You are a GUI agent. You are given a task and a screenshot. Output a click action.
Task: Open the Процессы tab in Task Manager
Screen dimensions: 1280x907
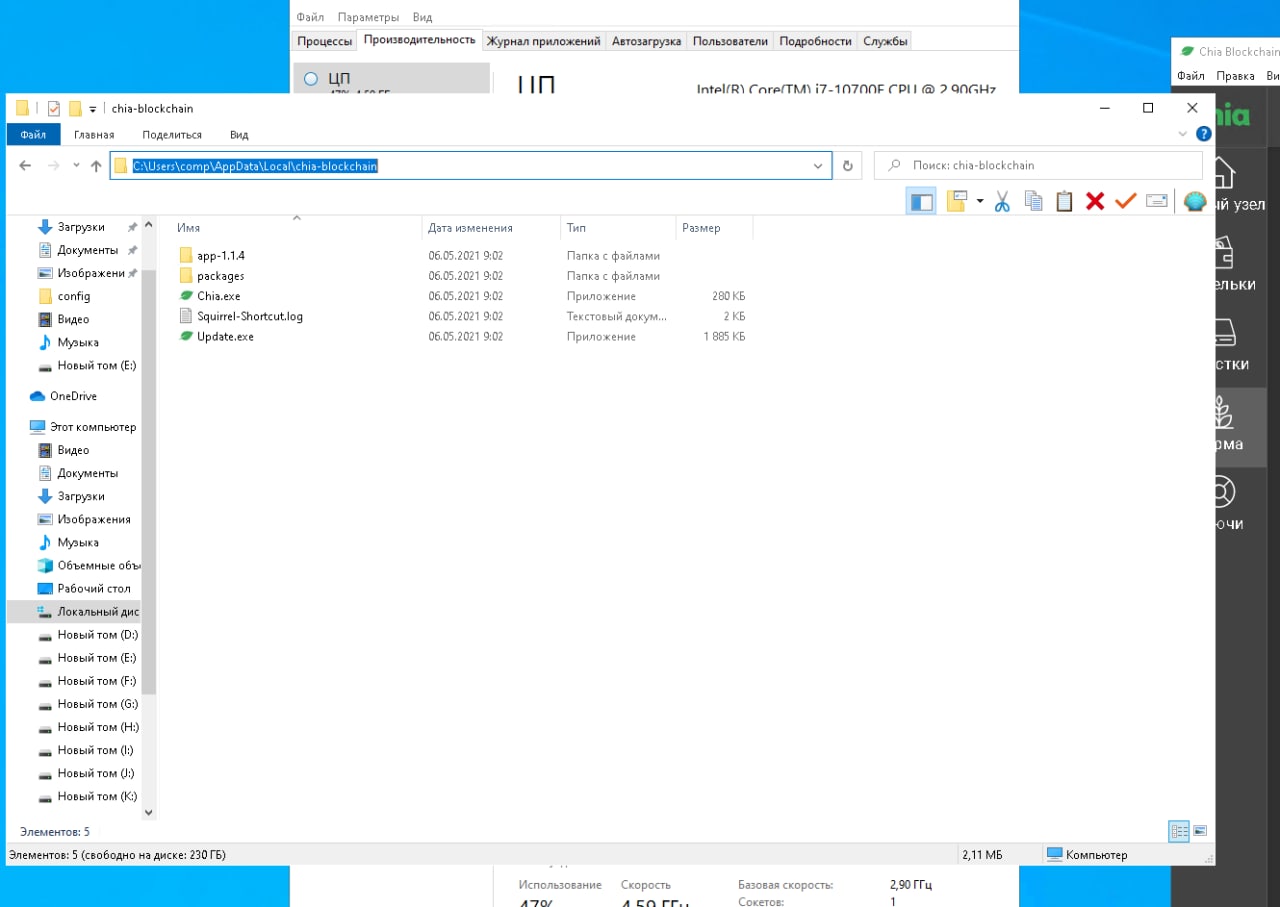(x=325, y=41)
